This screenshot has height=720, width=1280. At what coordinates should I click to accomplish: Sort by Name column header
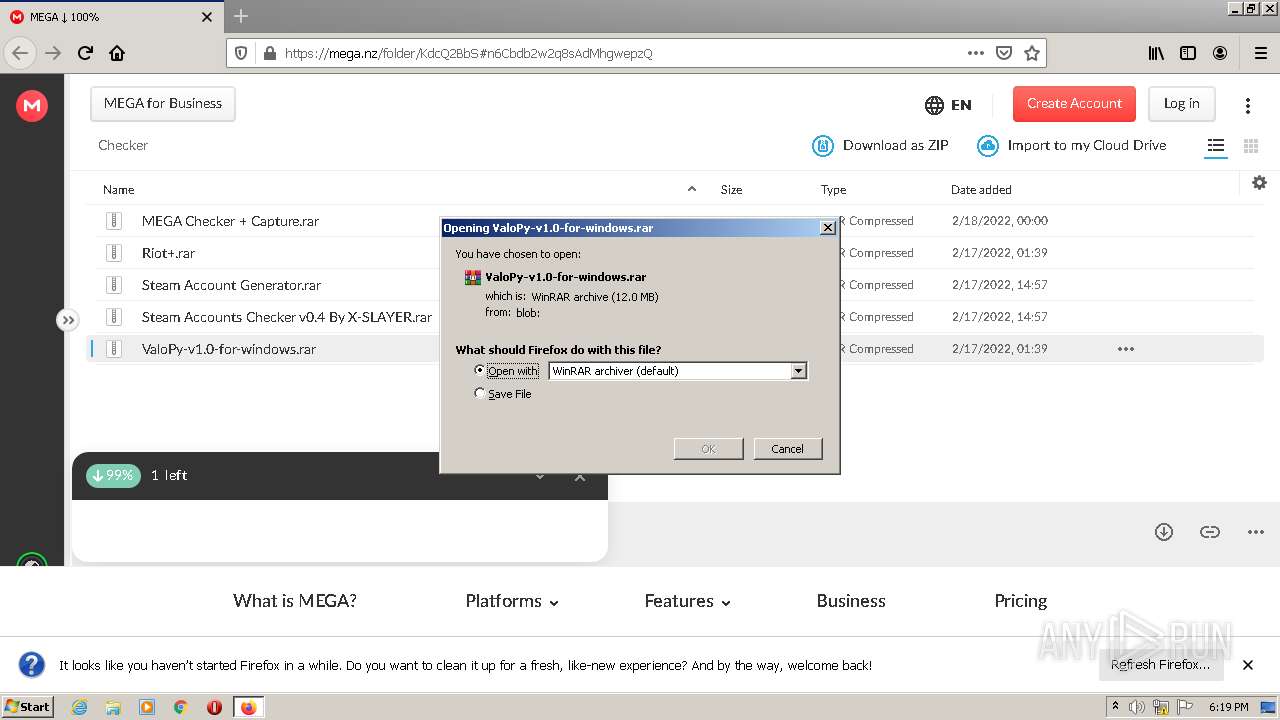pyautogui.click(x=118, y=189)
